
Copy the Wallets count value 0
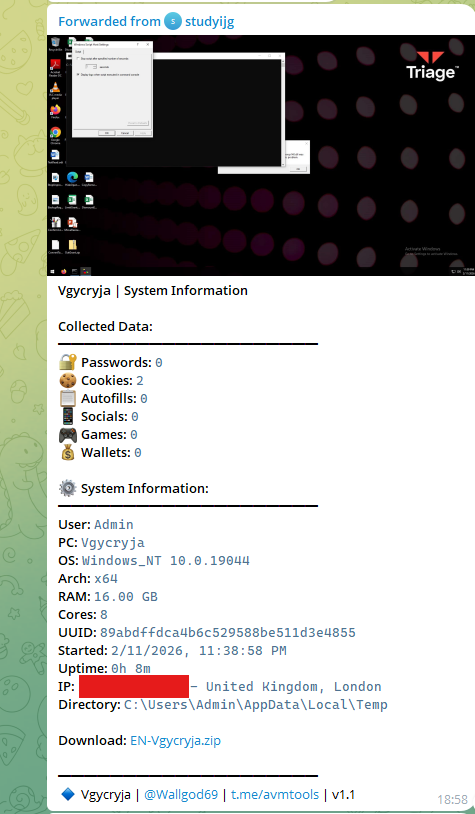click(x=138, y=453)
